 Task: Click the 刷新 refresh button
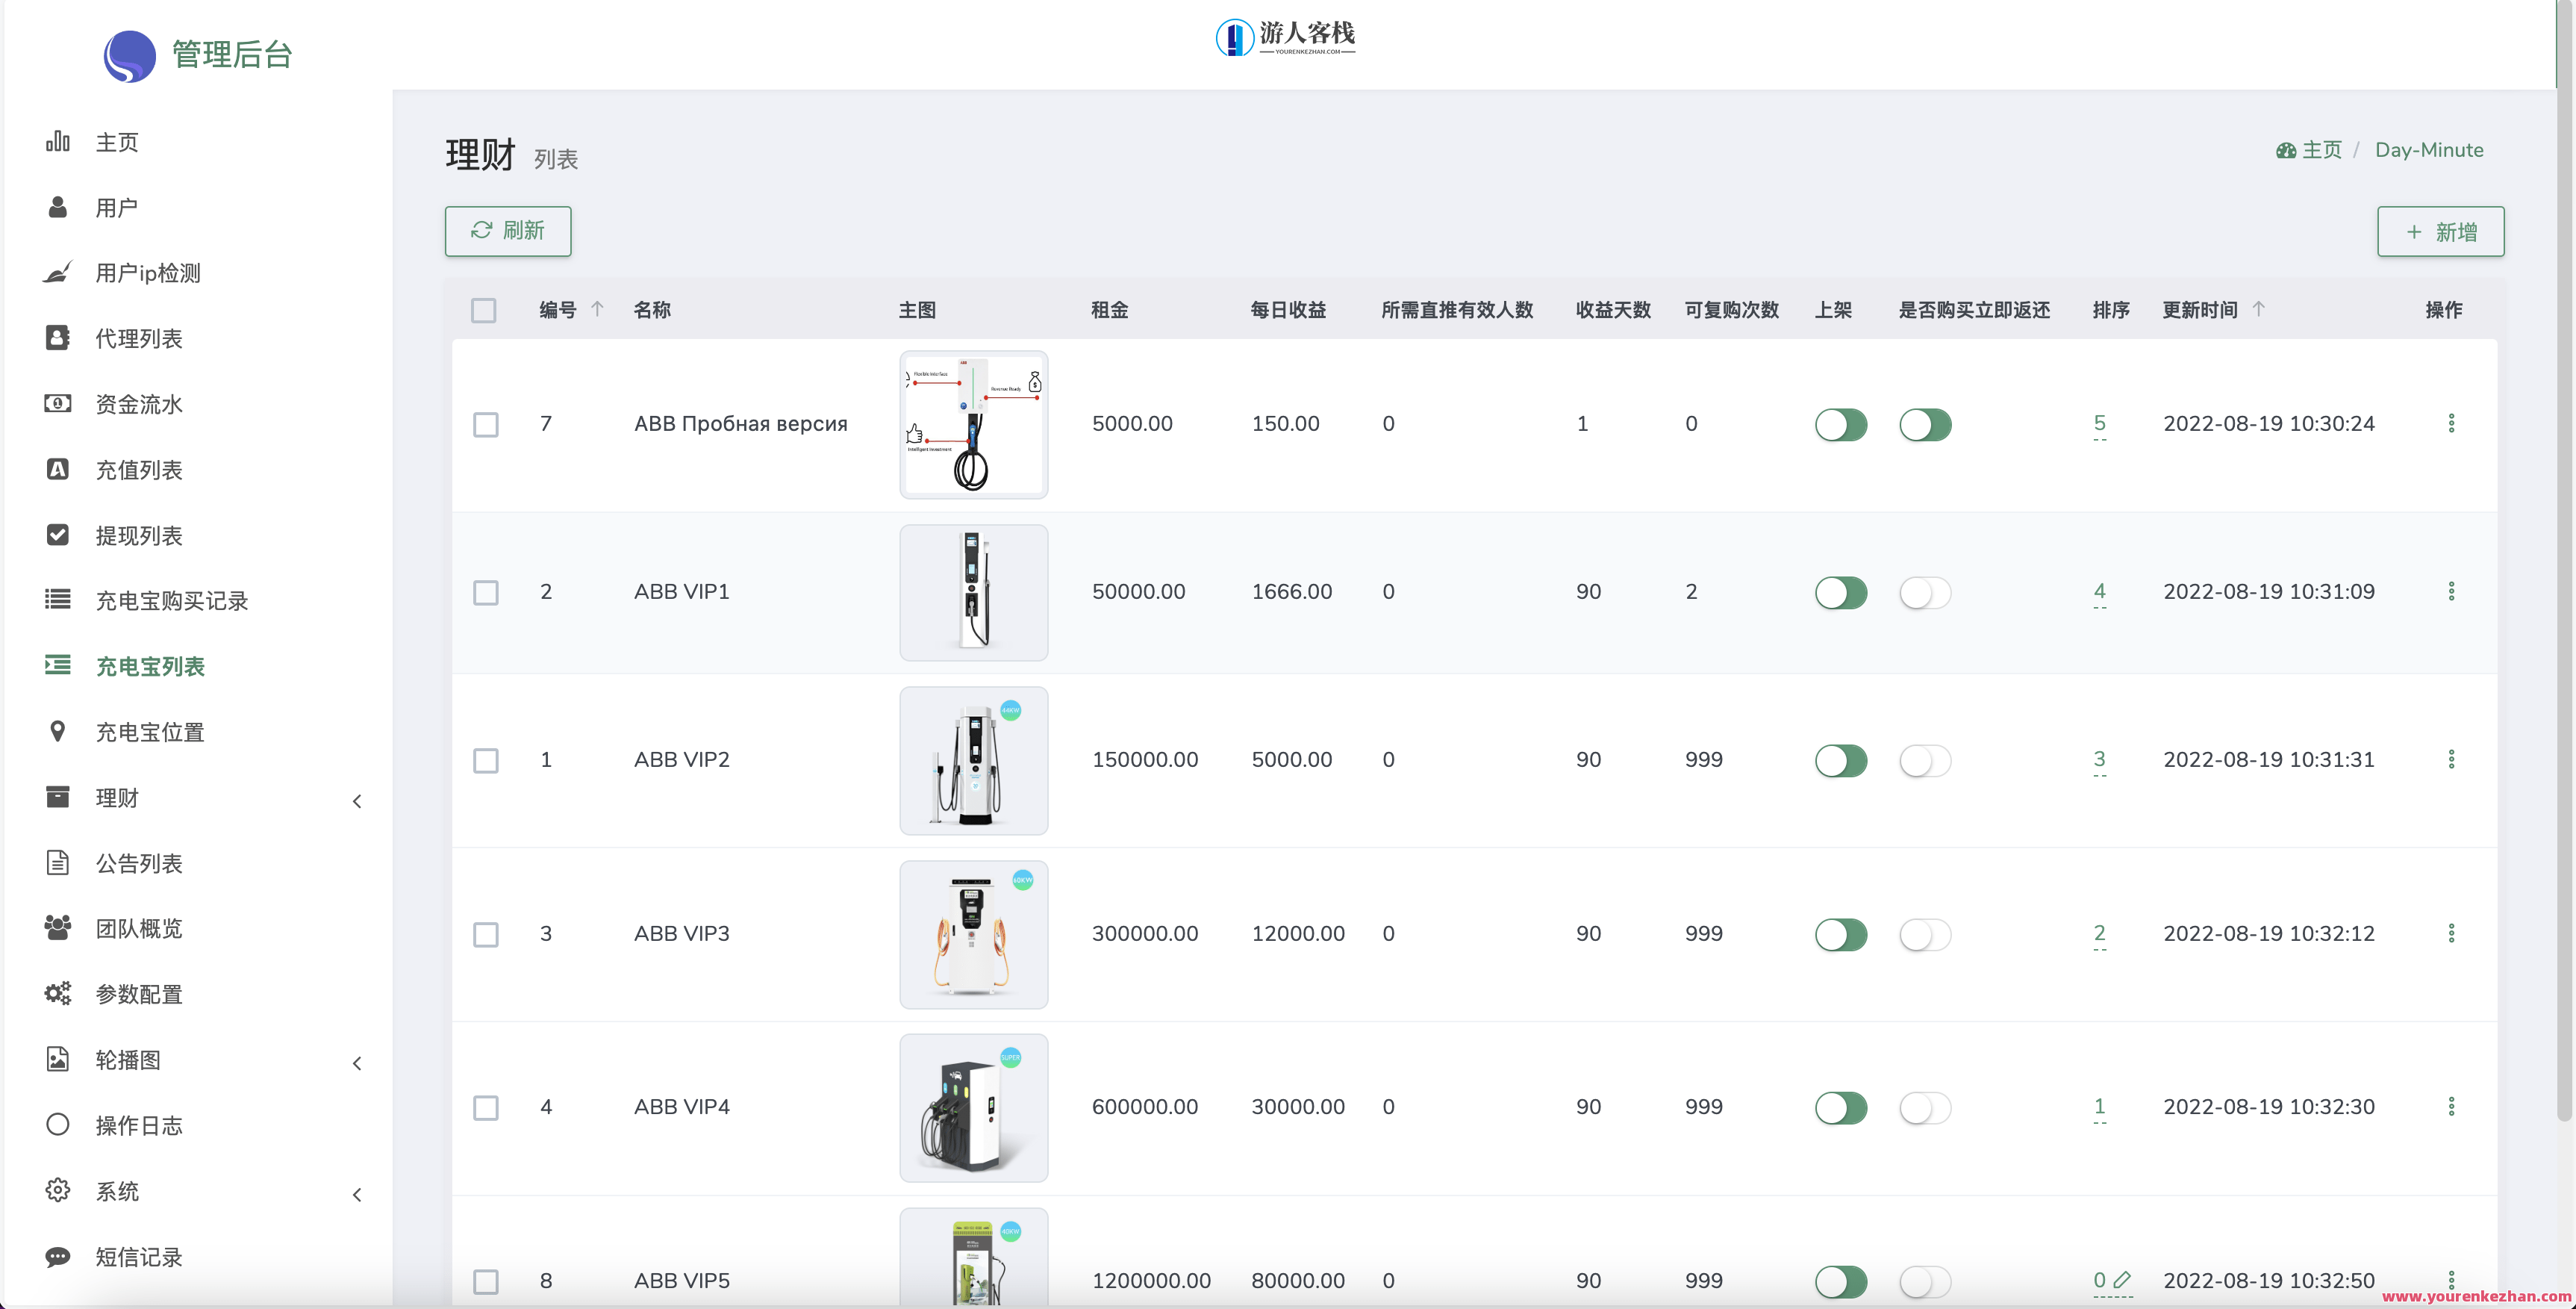tap(507, 230)
